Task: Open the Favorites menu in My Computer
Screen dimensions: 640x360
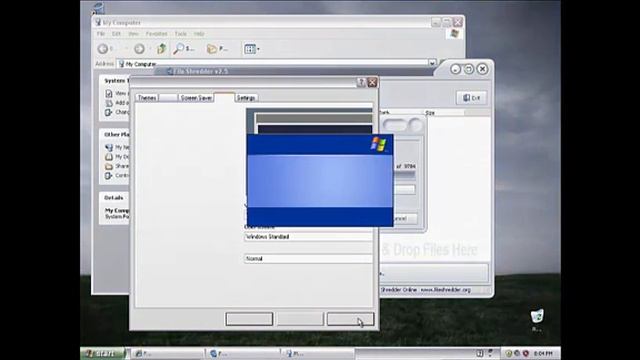Action: coord(156,34)
